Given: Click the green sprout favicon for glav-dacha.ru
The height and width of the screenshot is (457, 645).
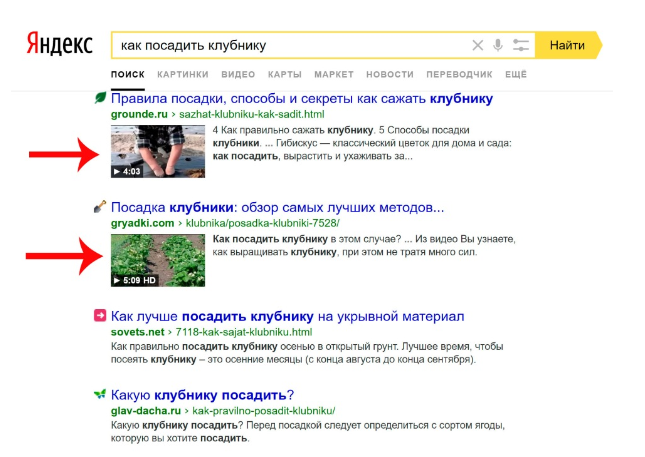Looking at the screenshot, I should point(100,394).
